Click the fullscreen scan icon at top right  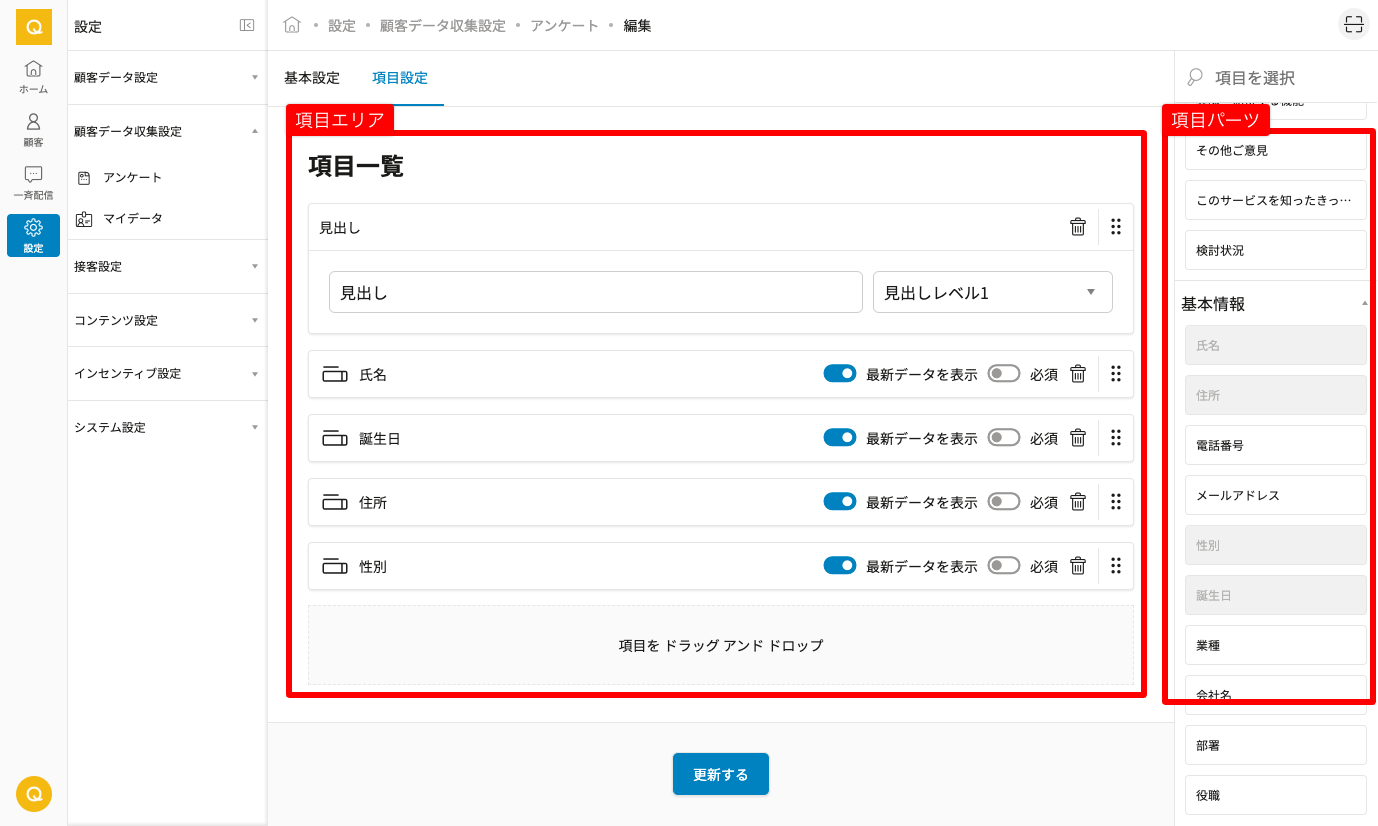(x=1353, y=25)
